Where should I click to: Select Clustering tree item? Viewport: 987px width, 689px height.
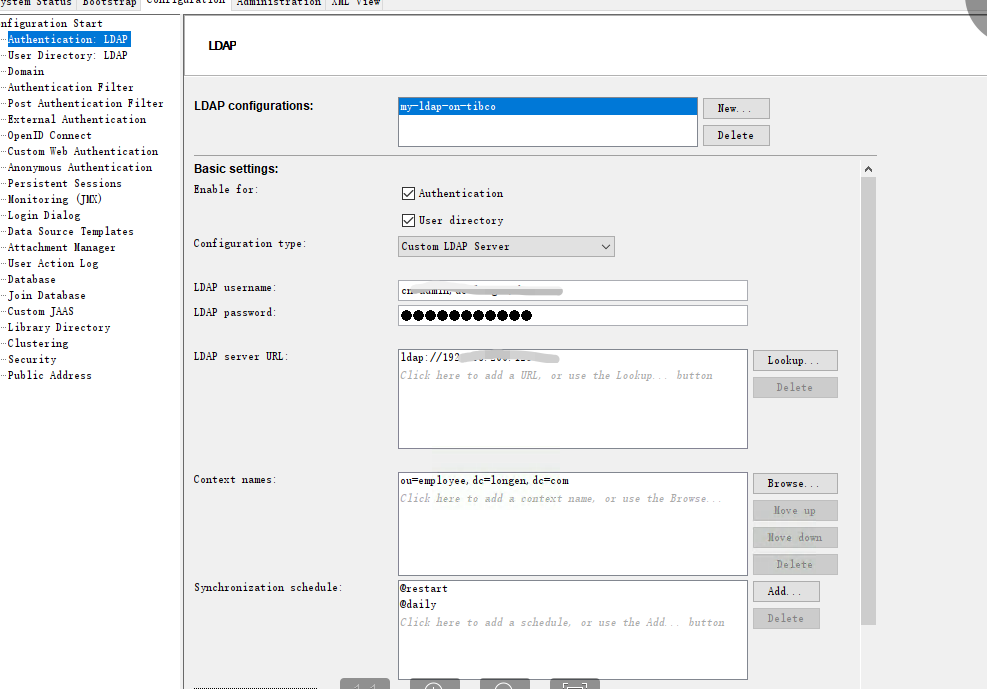coord(38,344)
